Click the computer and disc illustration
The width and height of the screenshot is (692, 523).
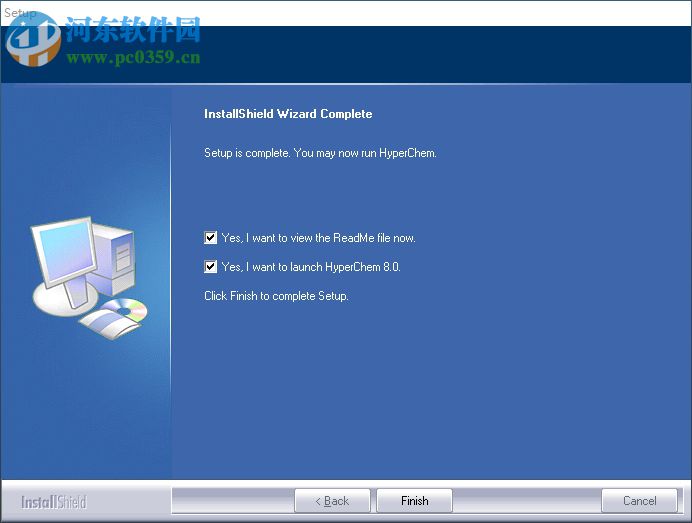click(x=90, y=278)
